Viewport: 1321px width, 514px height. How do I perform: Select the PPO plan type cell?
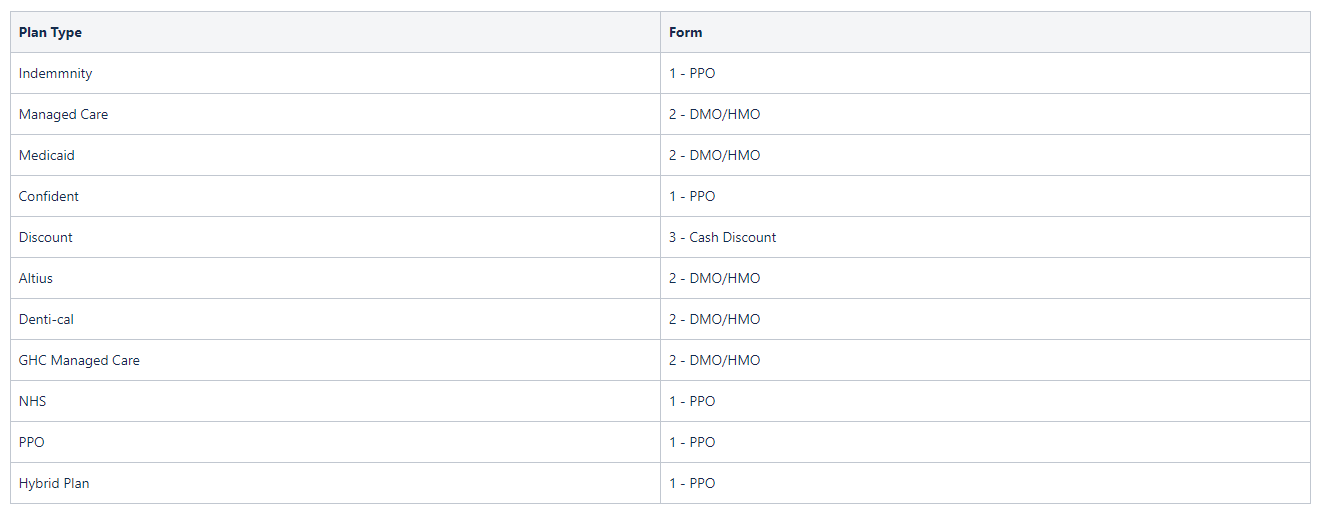(335, 442)
